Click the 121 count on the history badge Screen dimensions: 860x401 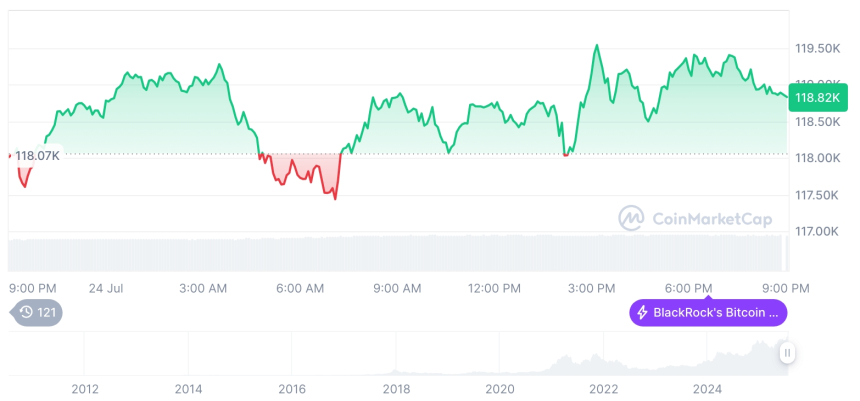tap(46, 313)
